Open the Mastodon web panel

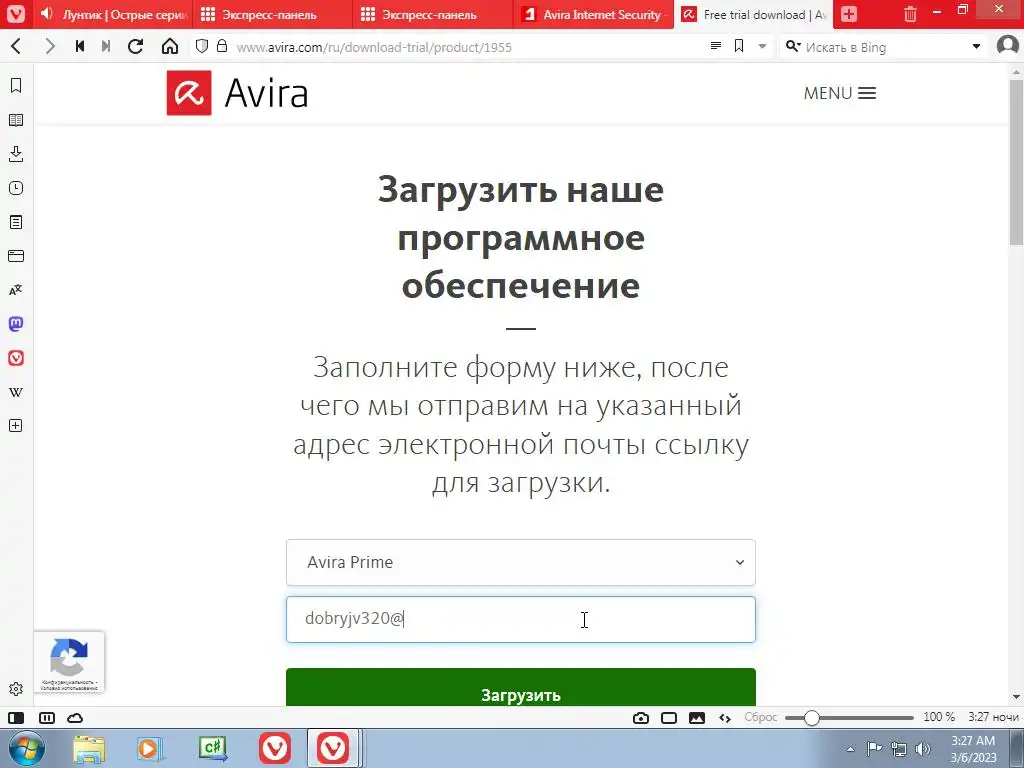coord(16,324)
